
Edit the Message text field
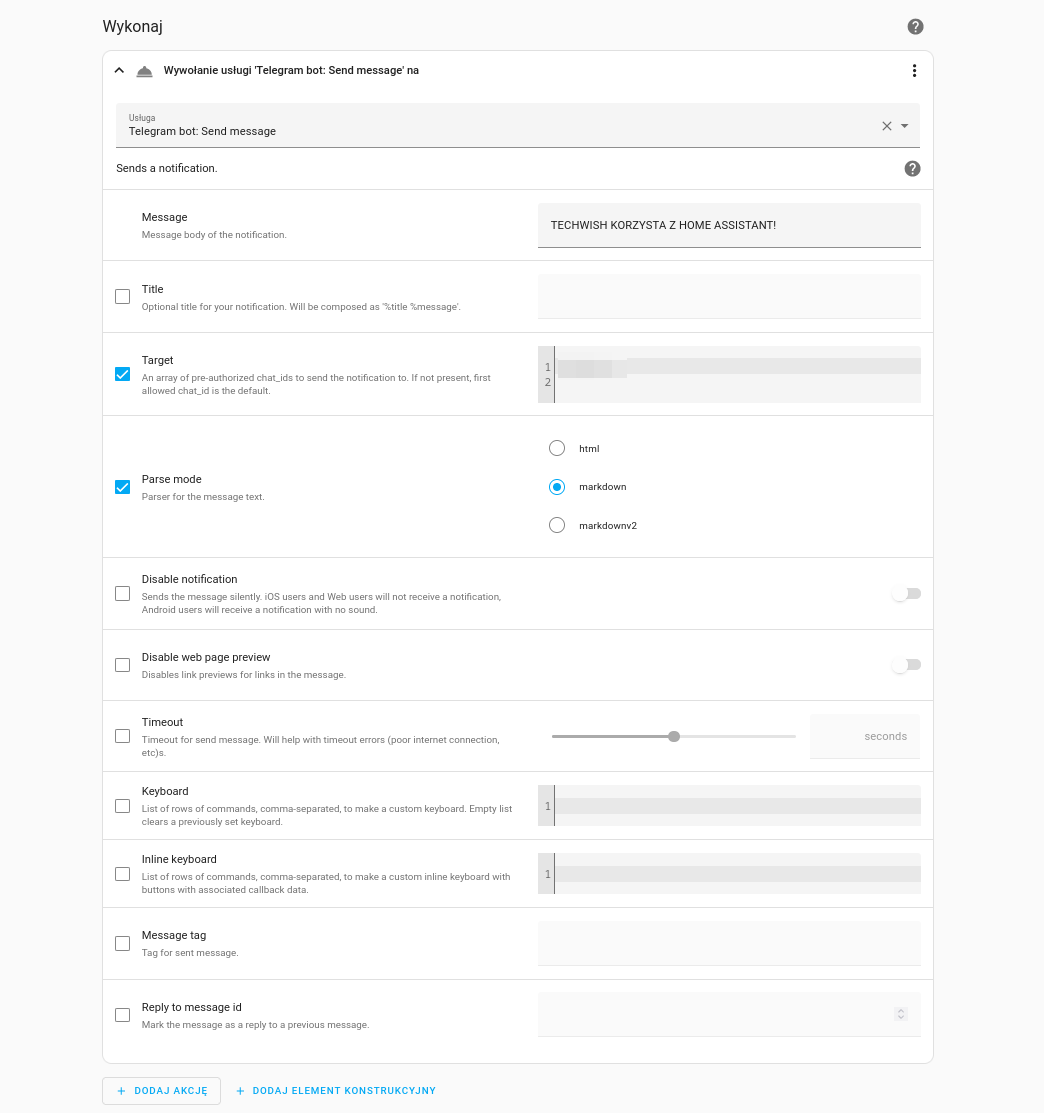point(729,225)
